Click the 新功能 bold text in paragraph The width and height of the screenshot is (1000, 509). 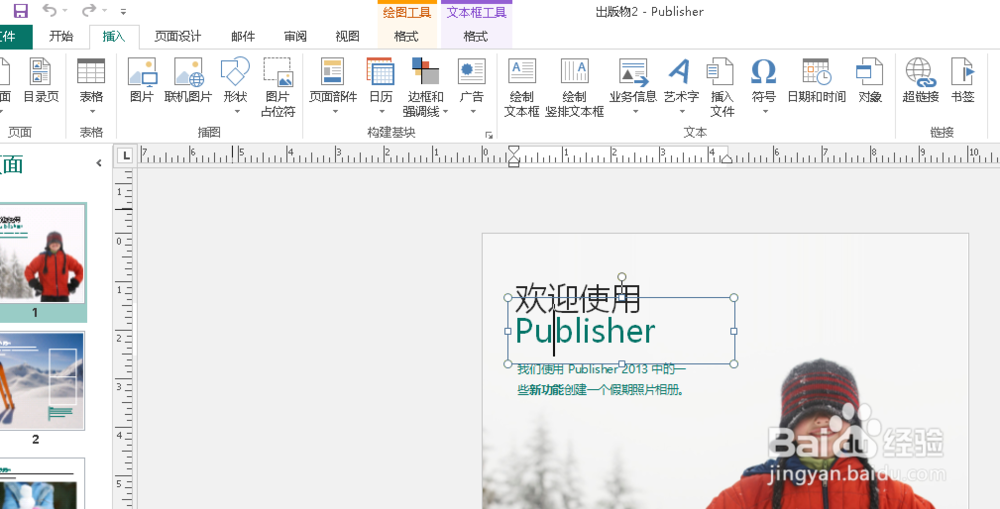pyautogui.click(x=546, y=390)
